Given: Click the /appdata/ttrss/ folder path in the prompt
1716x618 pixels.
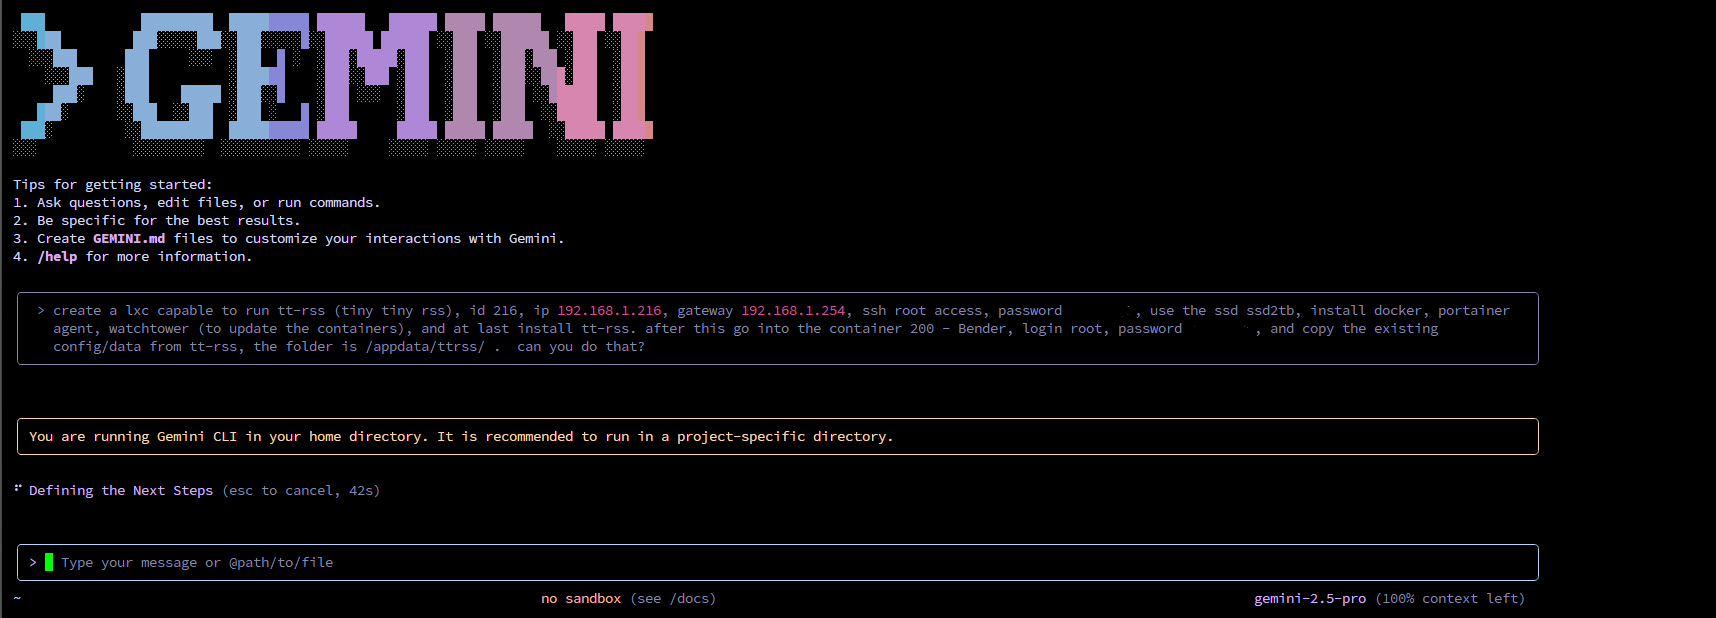Looking at the screenshot, I should (425, 347).
